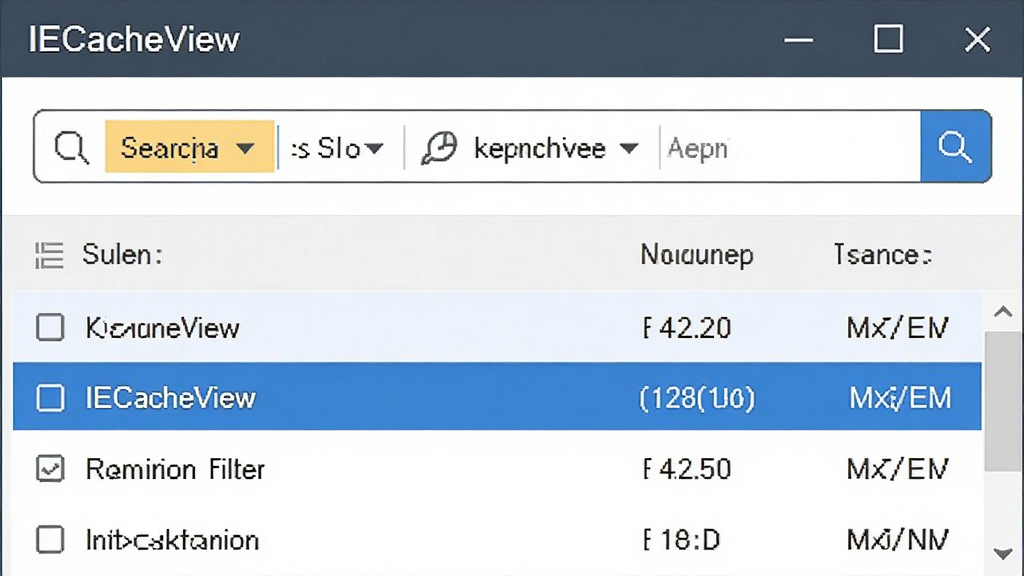Click the vertical scrollbar thumb
The width and height of the screenshot is (1024, 576).
[x=1002, y=401]
